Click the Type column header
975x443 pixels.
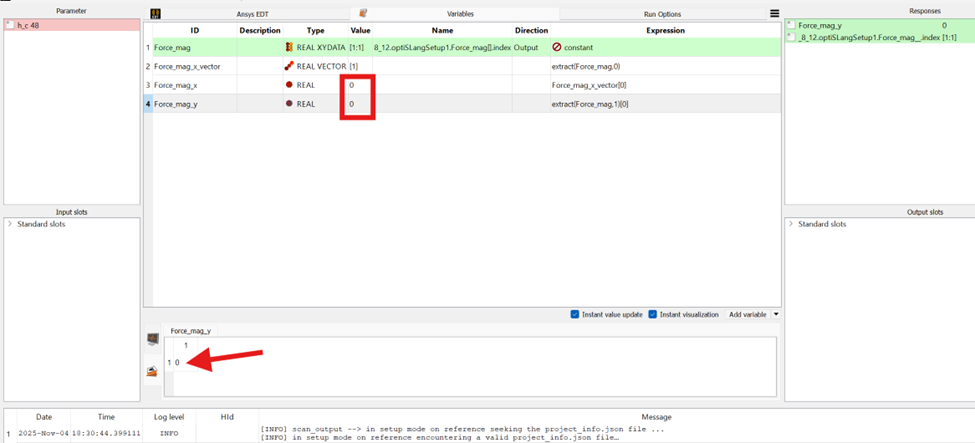pos(315,30)
